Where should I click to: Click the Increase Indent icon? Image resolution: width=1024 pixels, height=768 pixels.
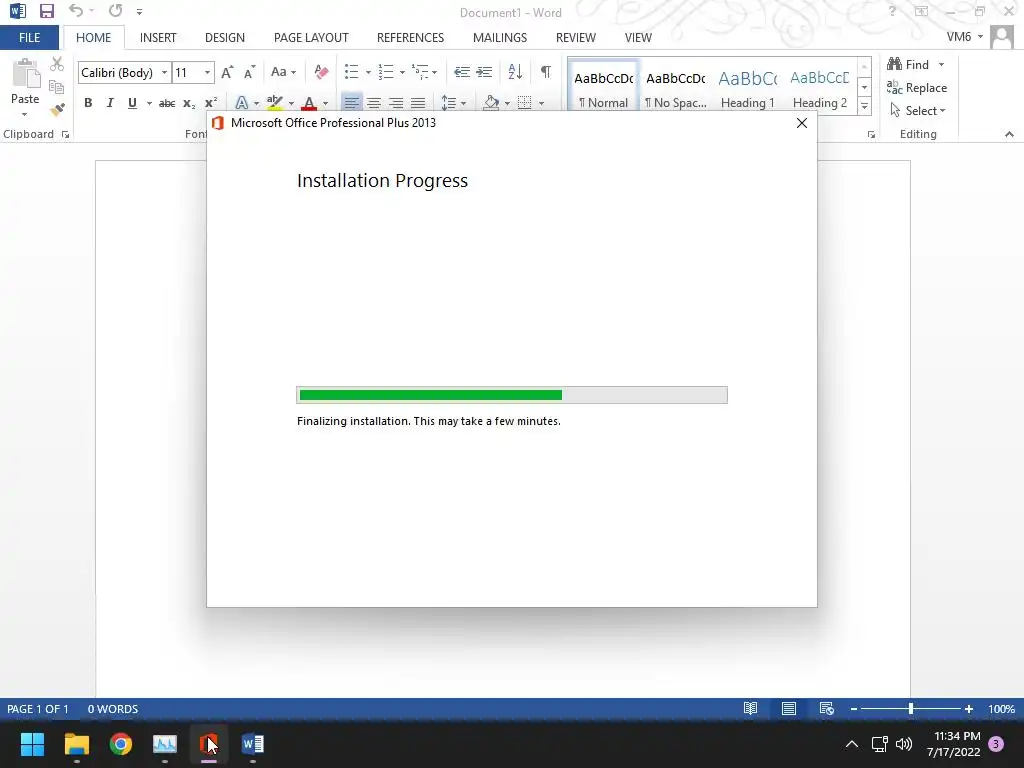click(484, 72)
